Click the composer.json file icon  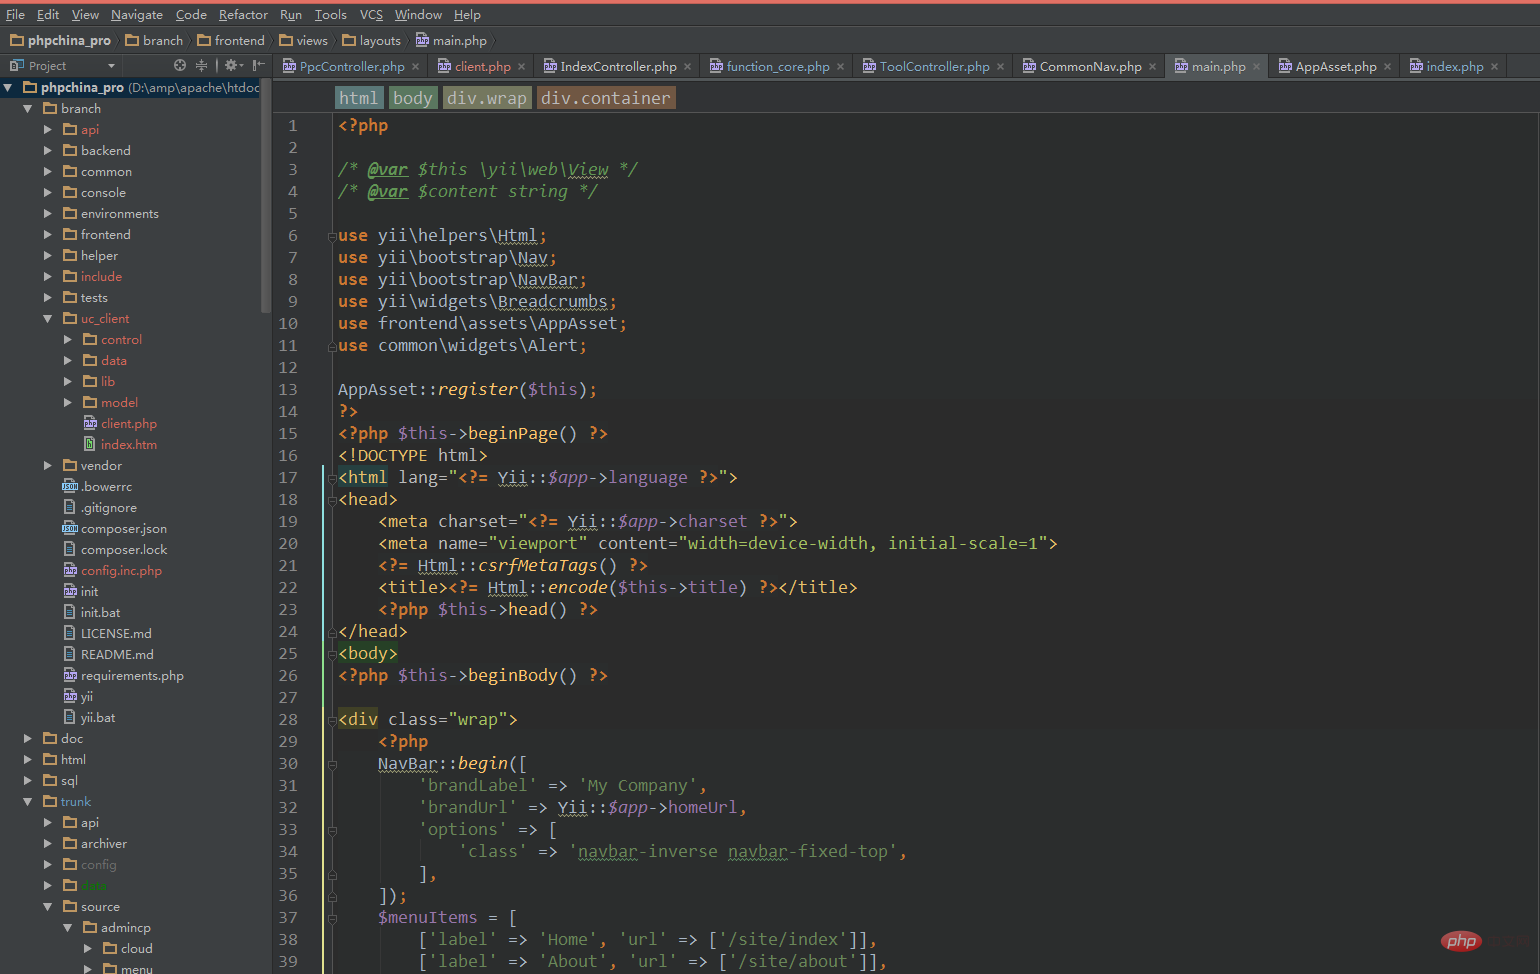[70, 528]
